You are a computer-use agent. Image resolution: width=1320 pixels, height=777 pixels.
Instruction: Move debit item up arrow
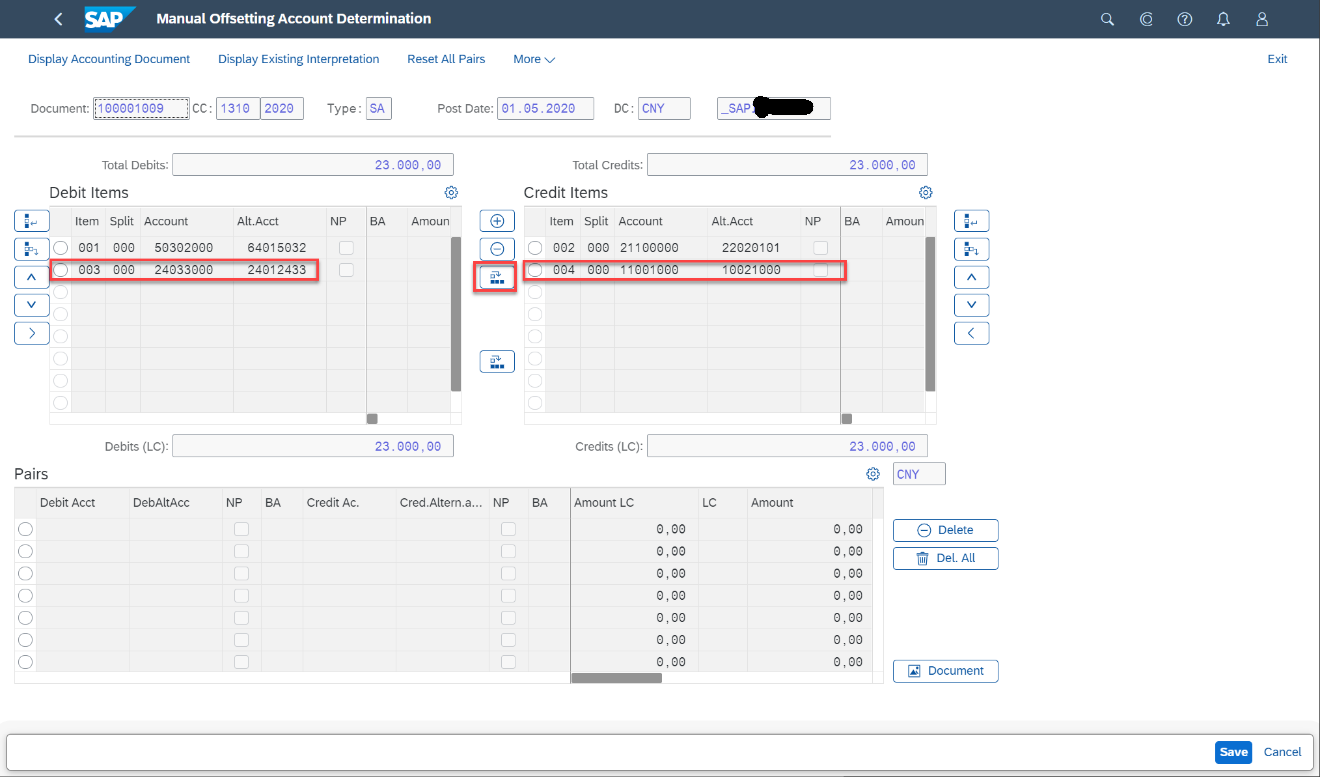(x=31, y=277)
